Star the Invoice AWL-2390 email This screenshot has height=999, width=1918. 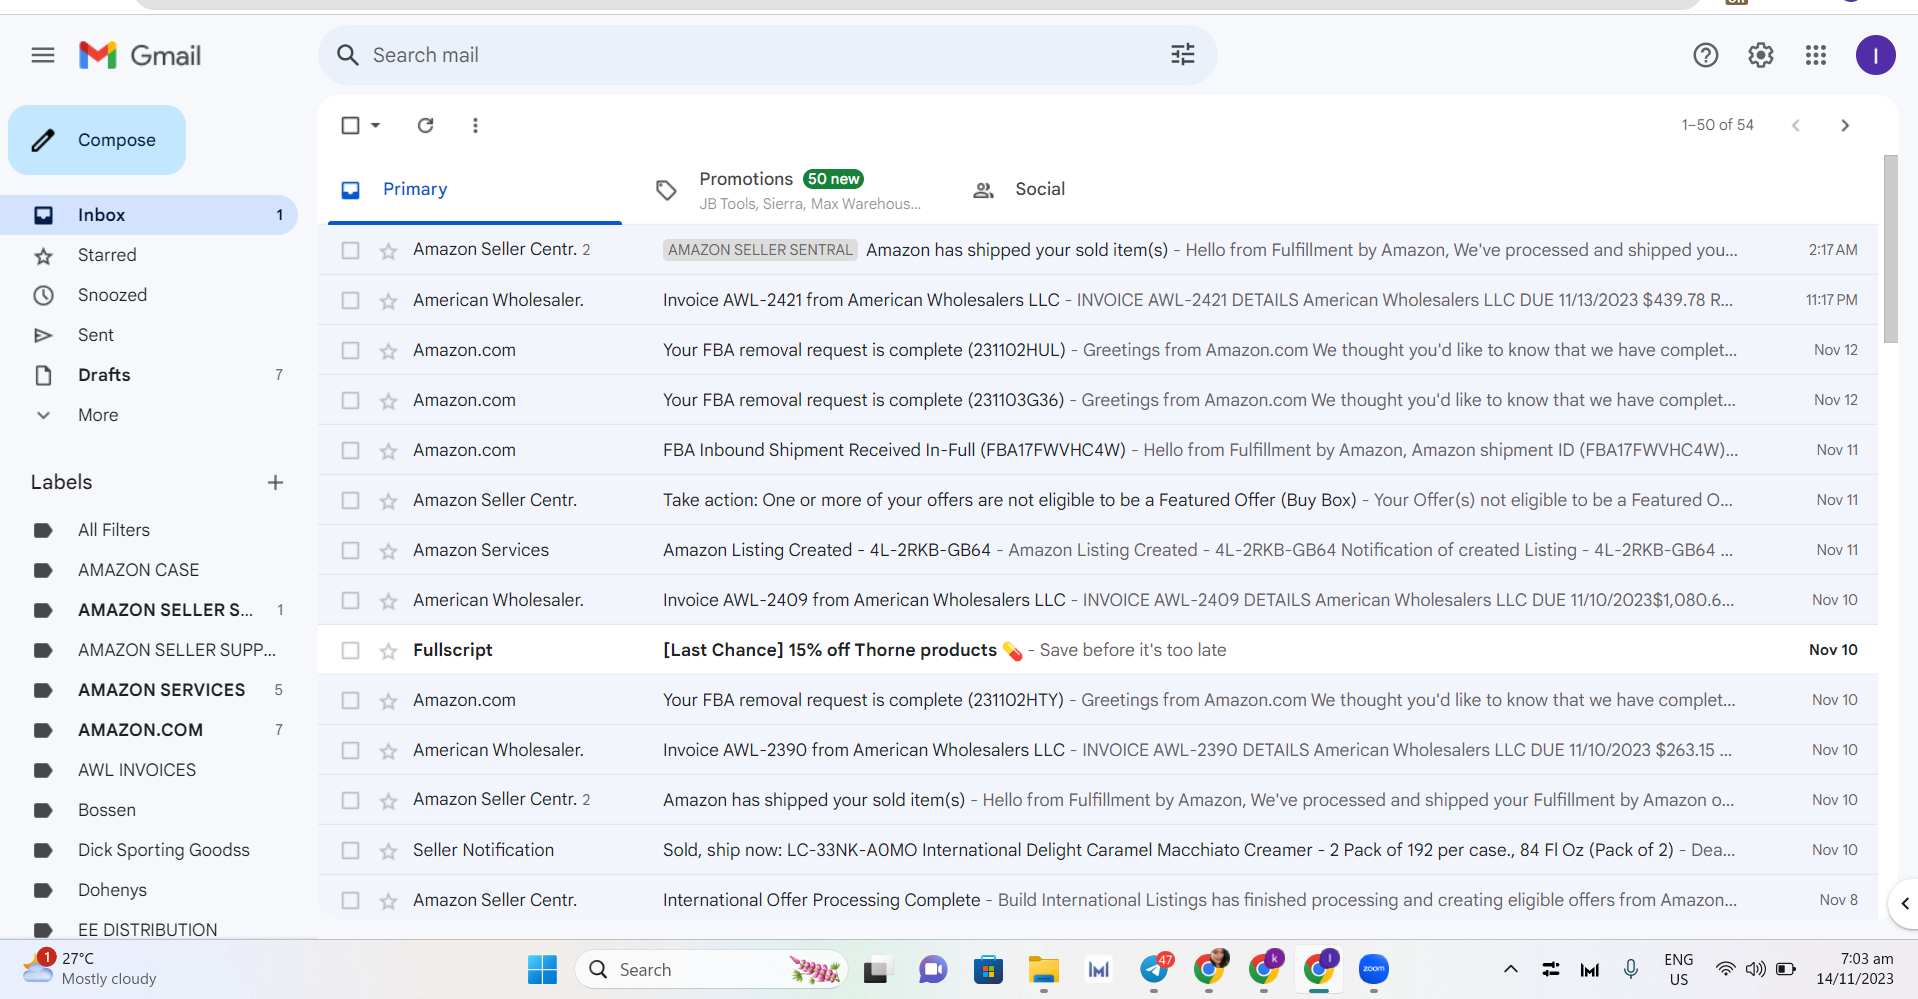pyautogui.click(x=388, y=750)
